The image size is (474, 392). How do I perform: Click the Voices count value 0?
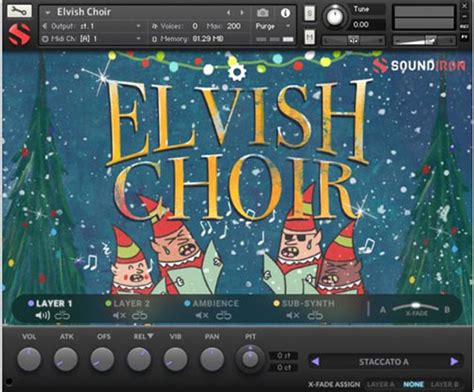[x=195, y=26]
